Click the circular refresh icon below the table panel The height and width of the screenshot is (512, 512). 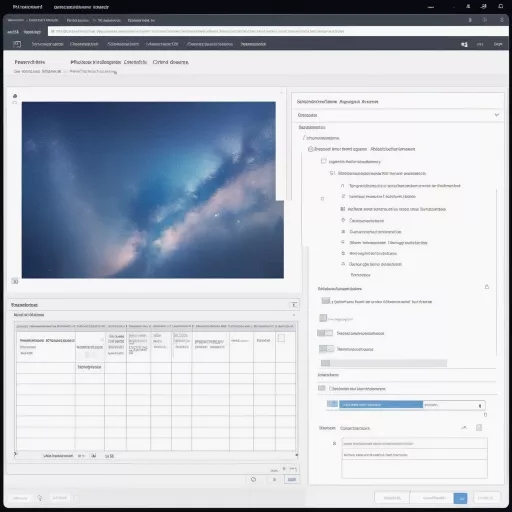click(253, 479)
